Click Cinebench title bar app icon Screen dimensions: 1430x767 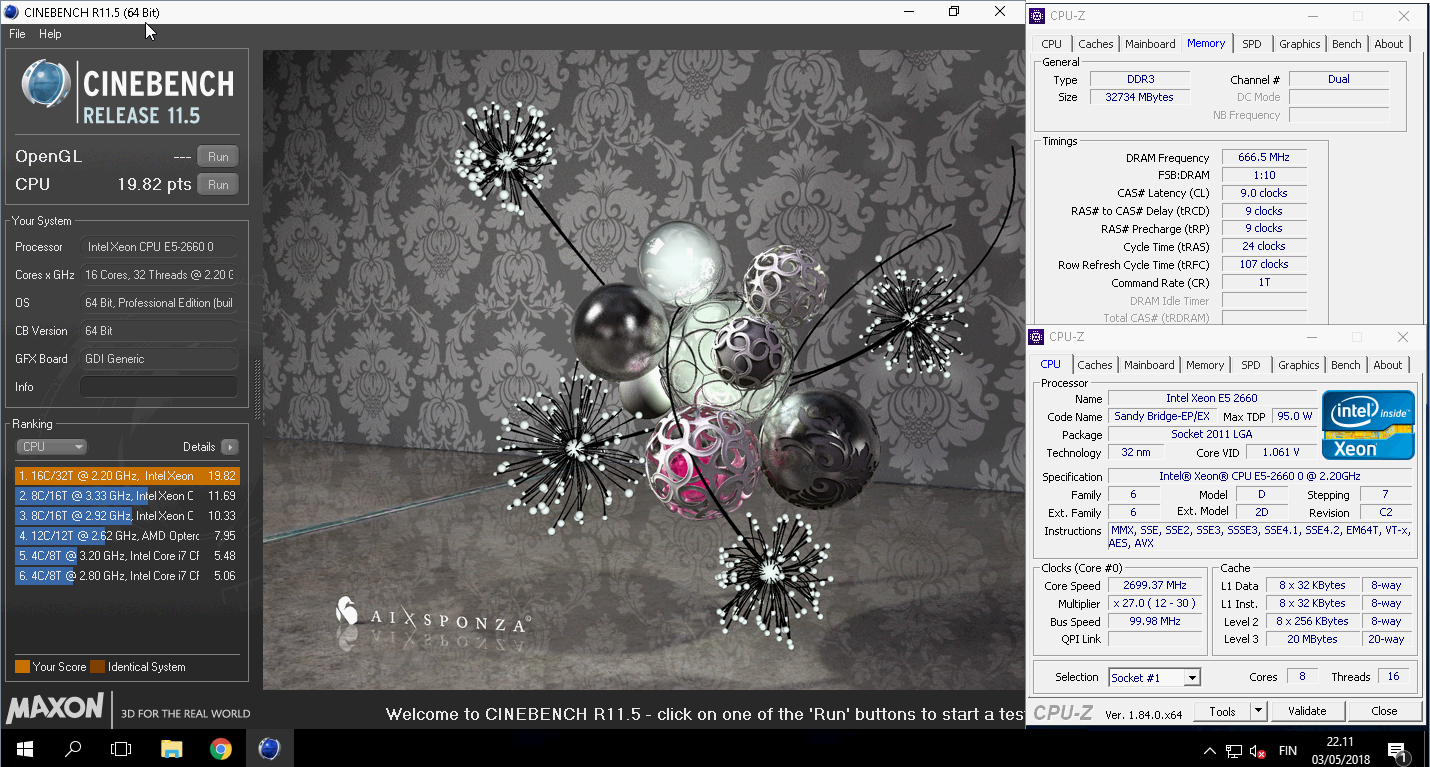pyautogui.click(x=11, y=12)
